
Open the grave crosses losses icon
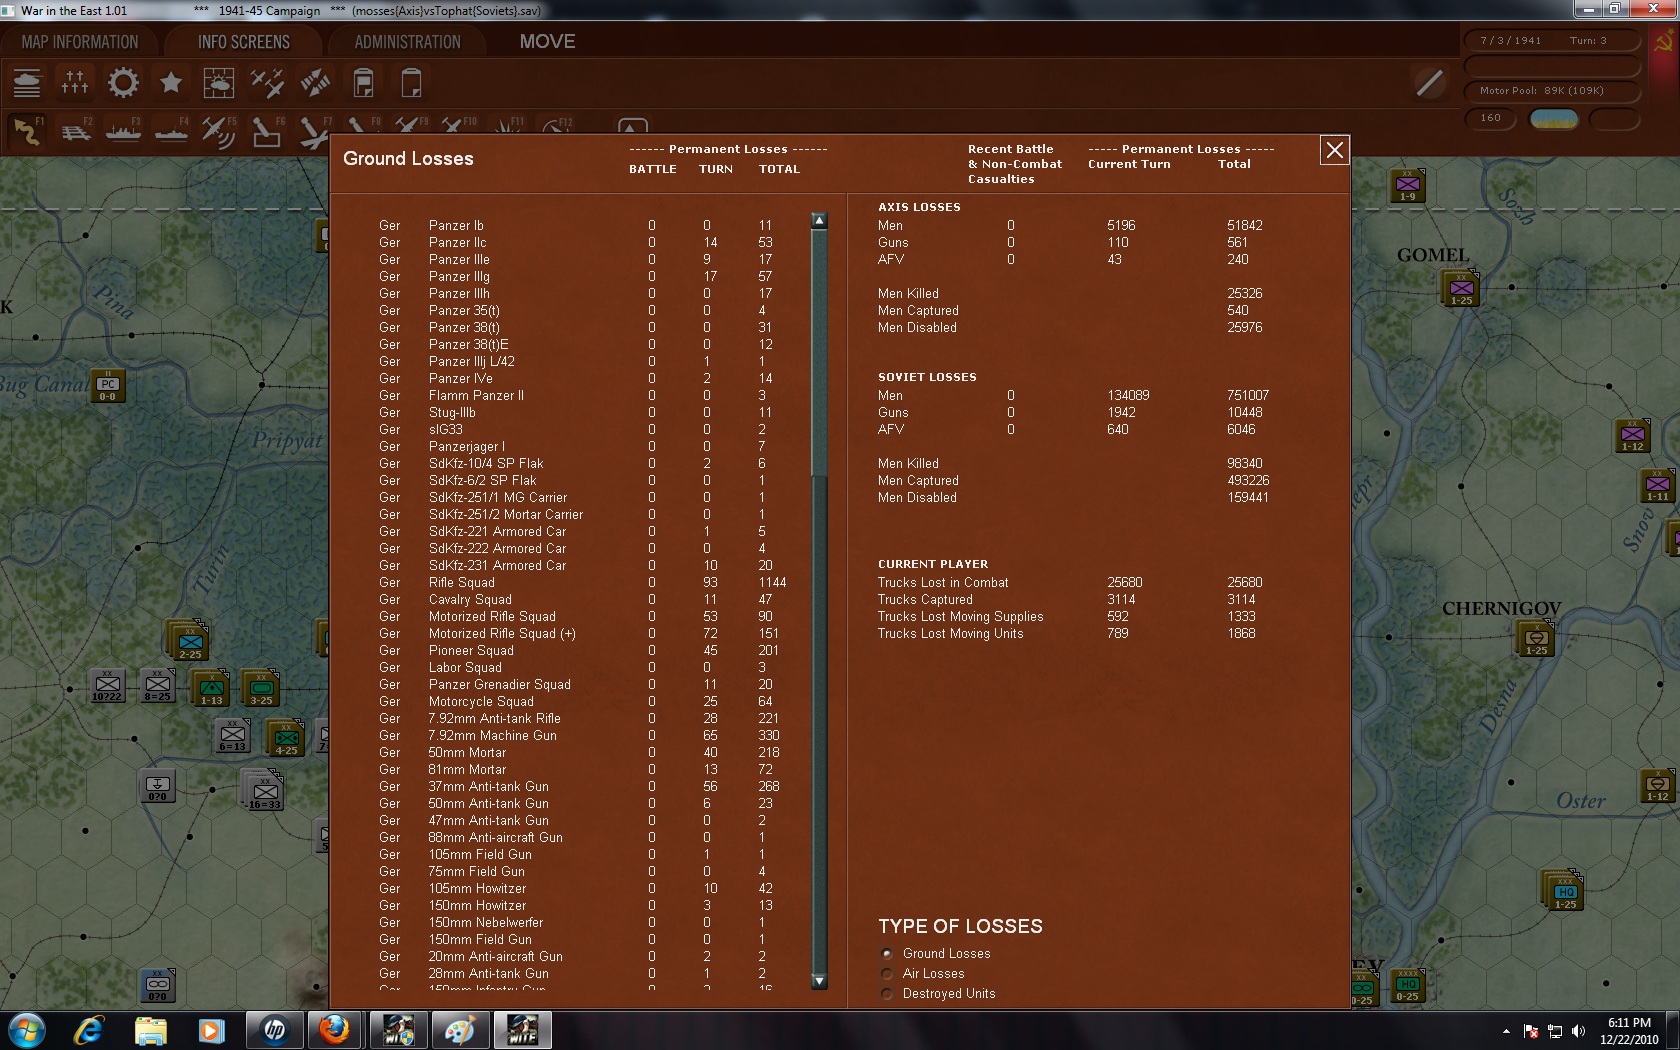tap(75, 83)
